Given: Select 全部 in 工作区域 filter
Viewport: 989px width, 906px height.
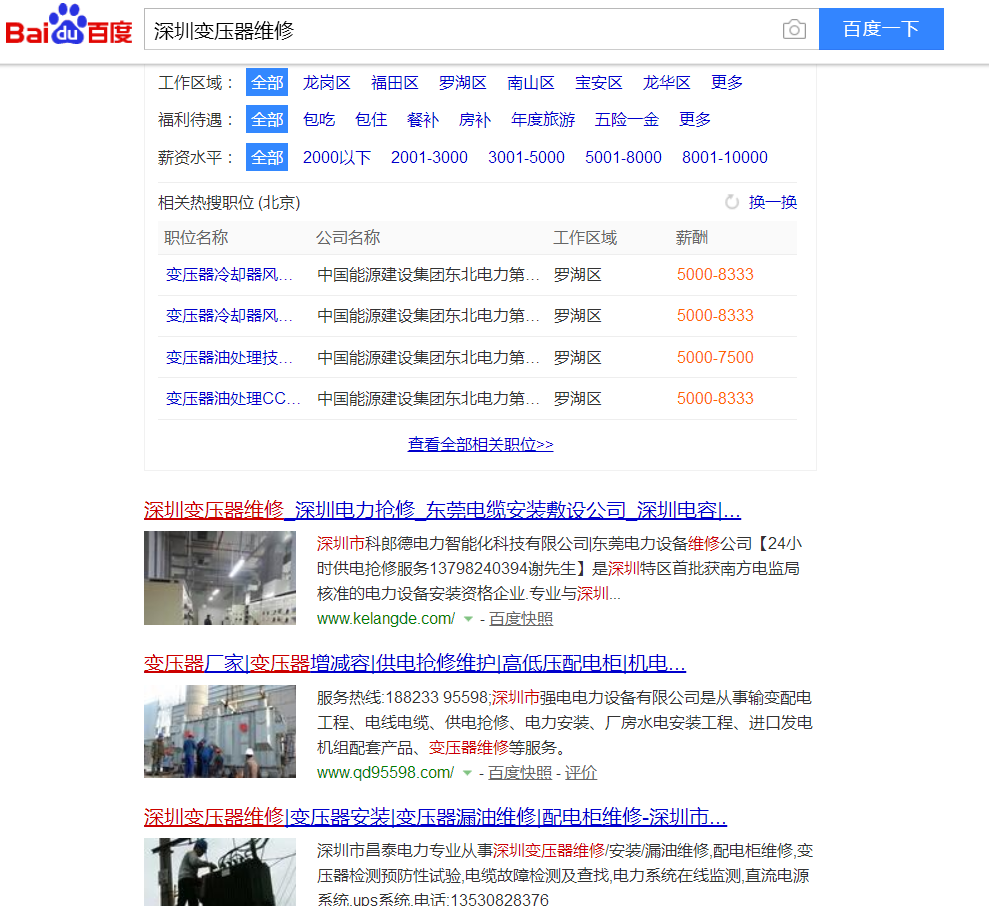Looking at the screenshot, I should tap(267, 82).
